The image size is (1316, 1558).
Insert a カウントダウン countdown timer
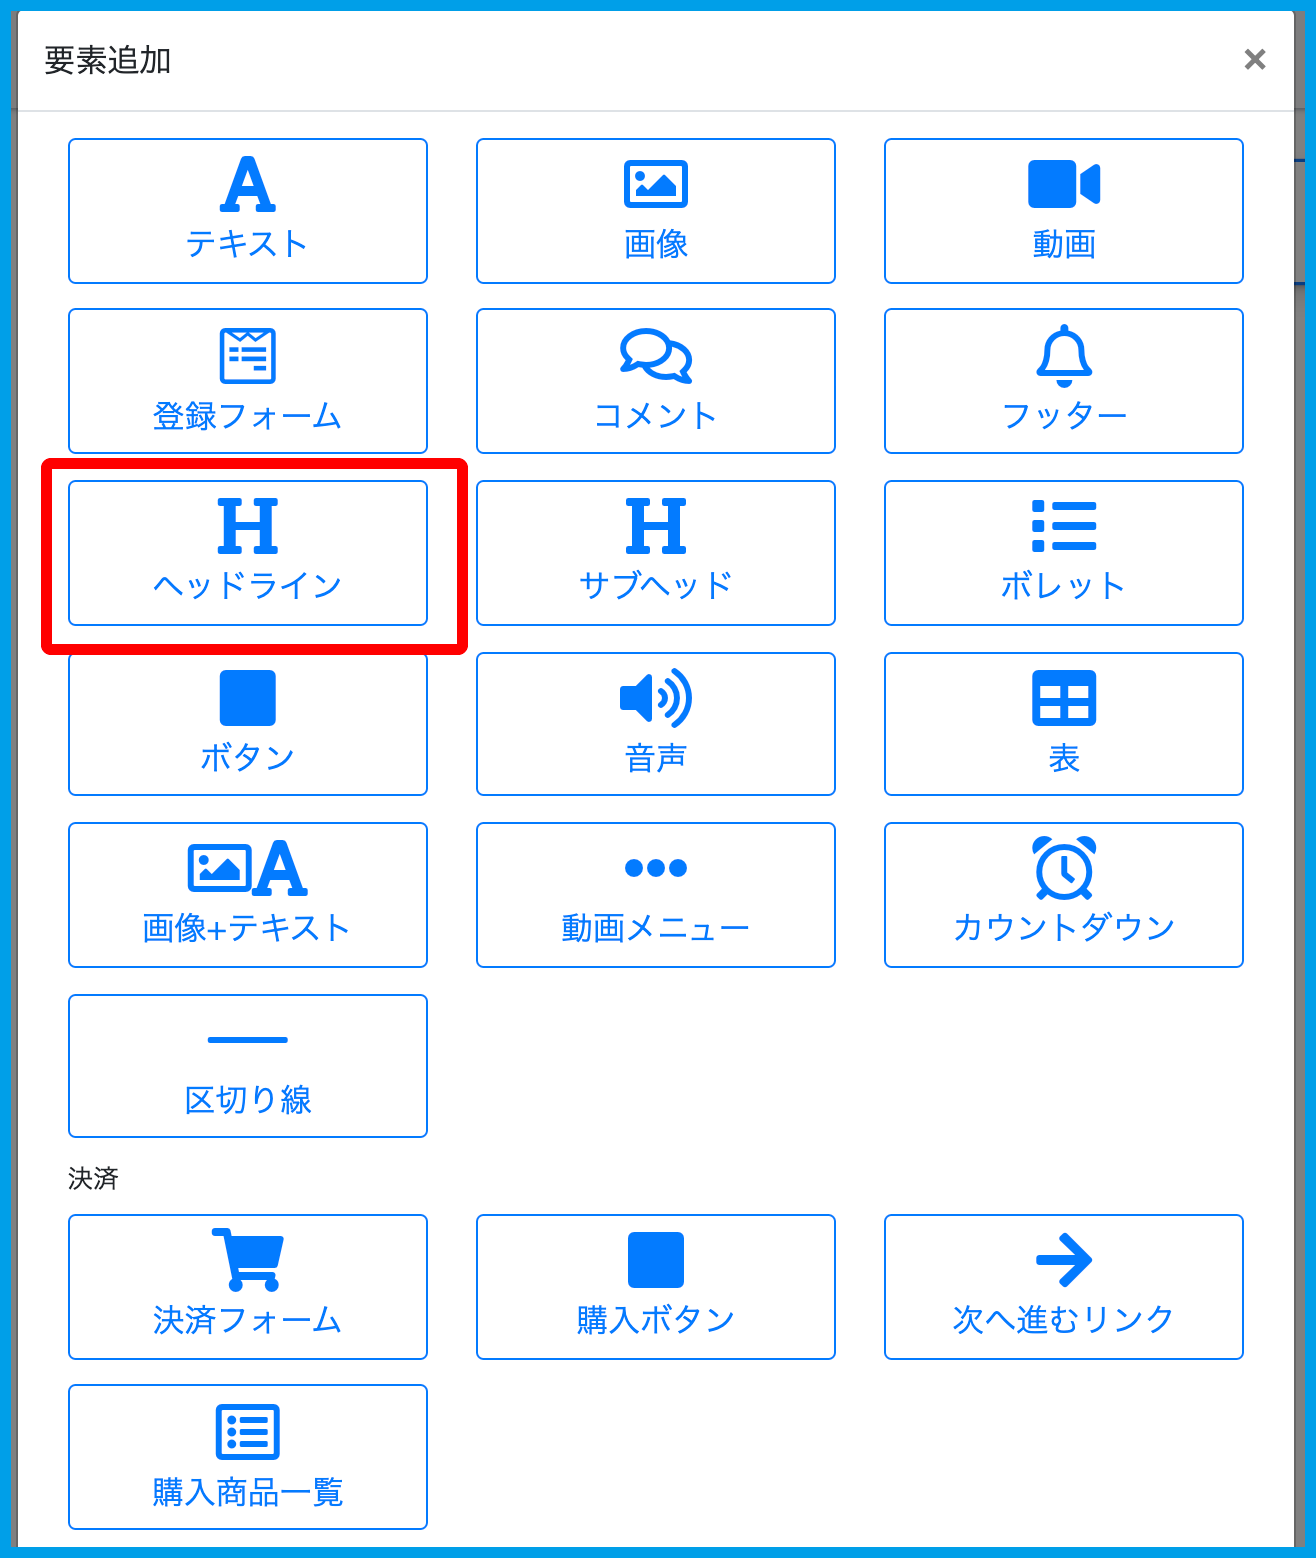(1063, 895)
